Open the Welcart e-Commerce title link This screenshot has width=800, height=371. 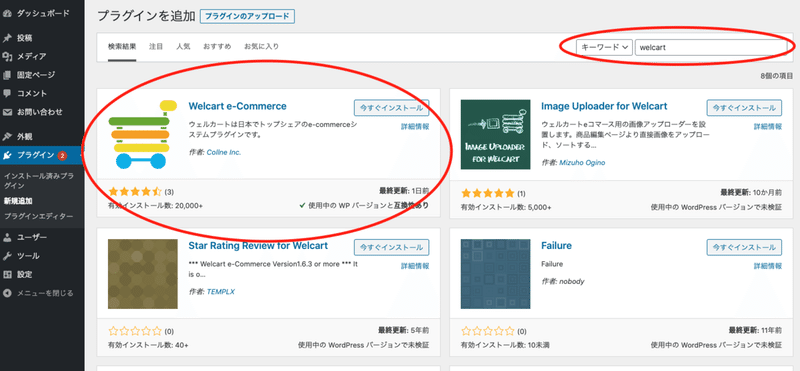pyautogui.click(x=237, y=106)
